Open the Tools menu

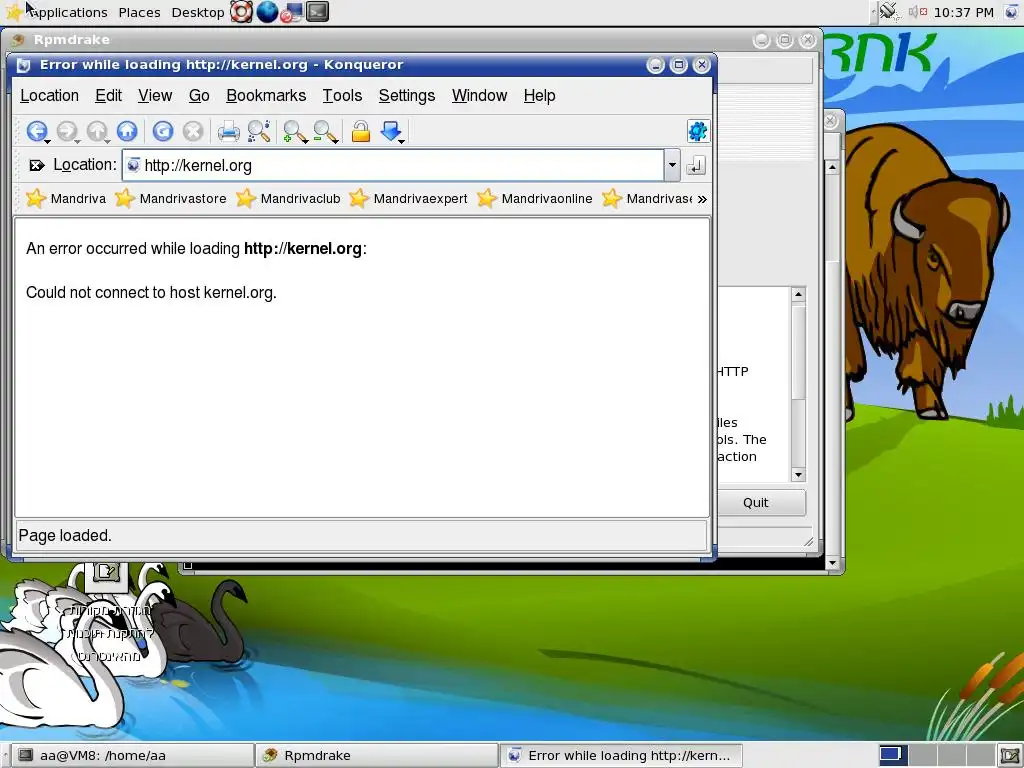(342, 95)
